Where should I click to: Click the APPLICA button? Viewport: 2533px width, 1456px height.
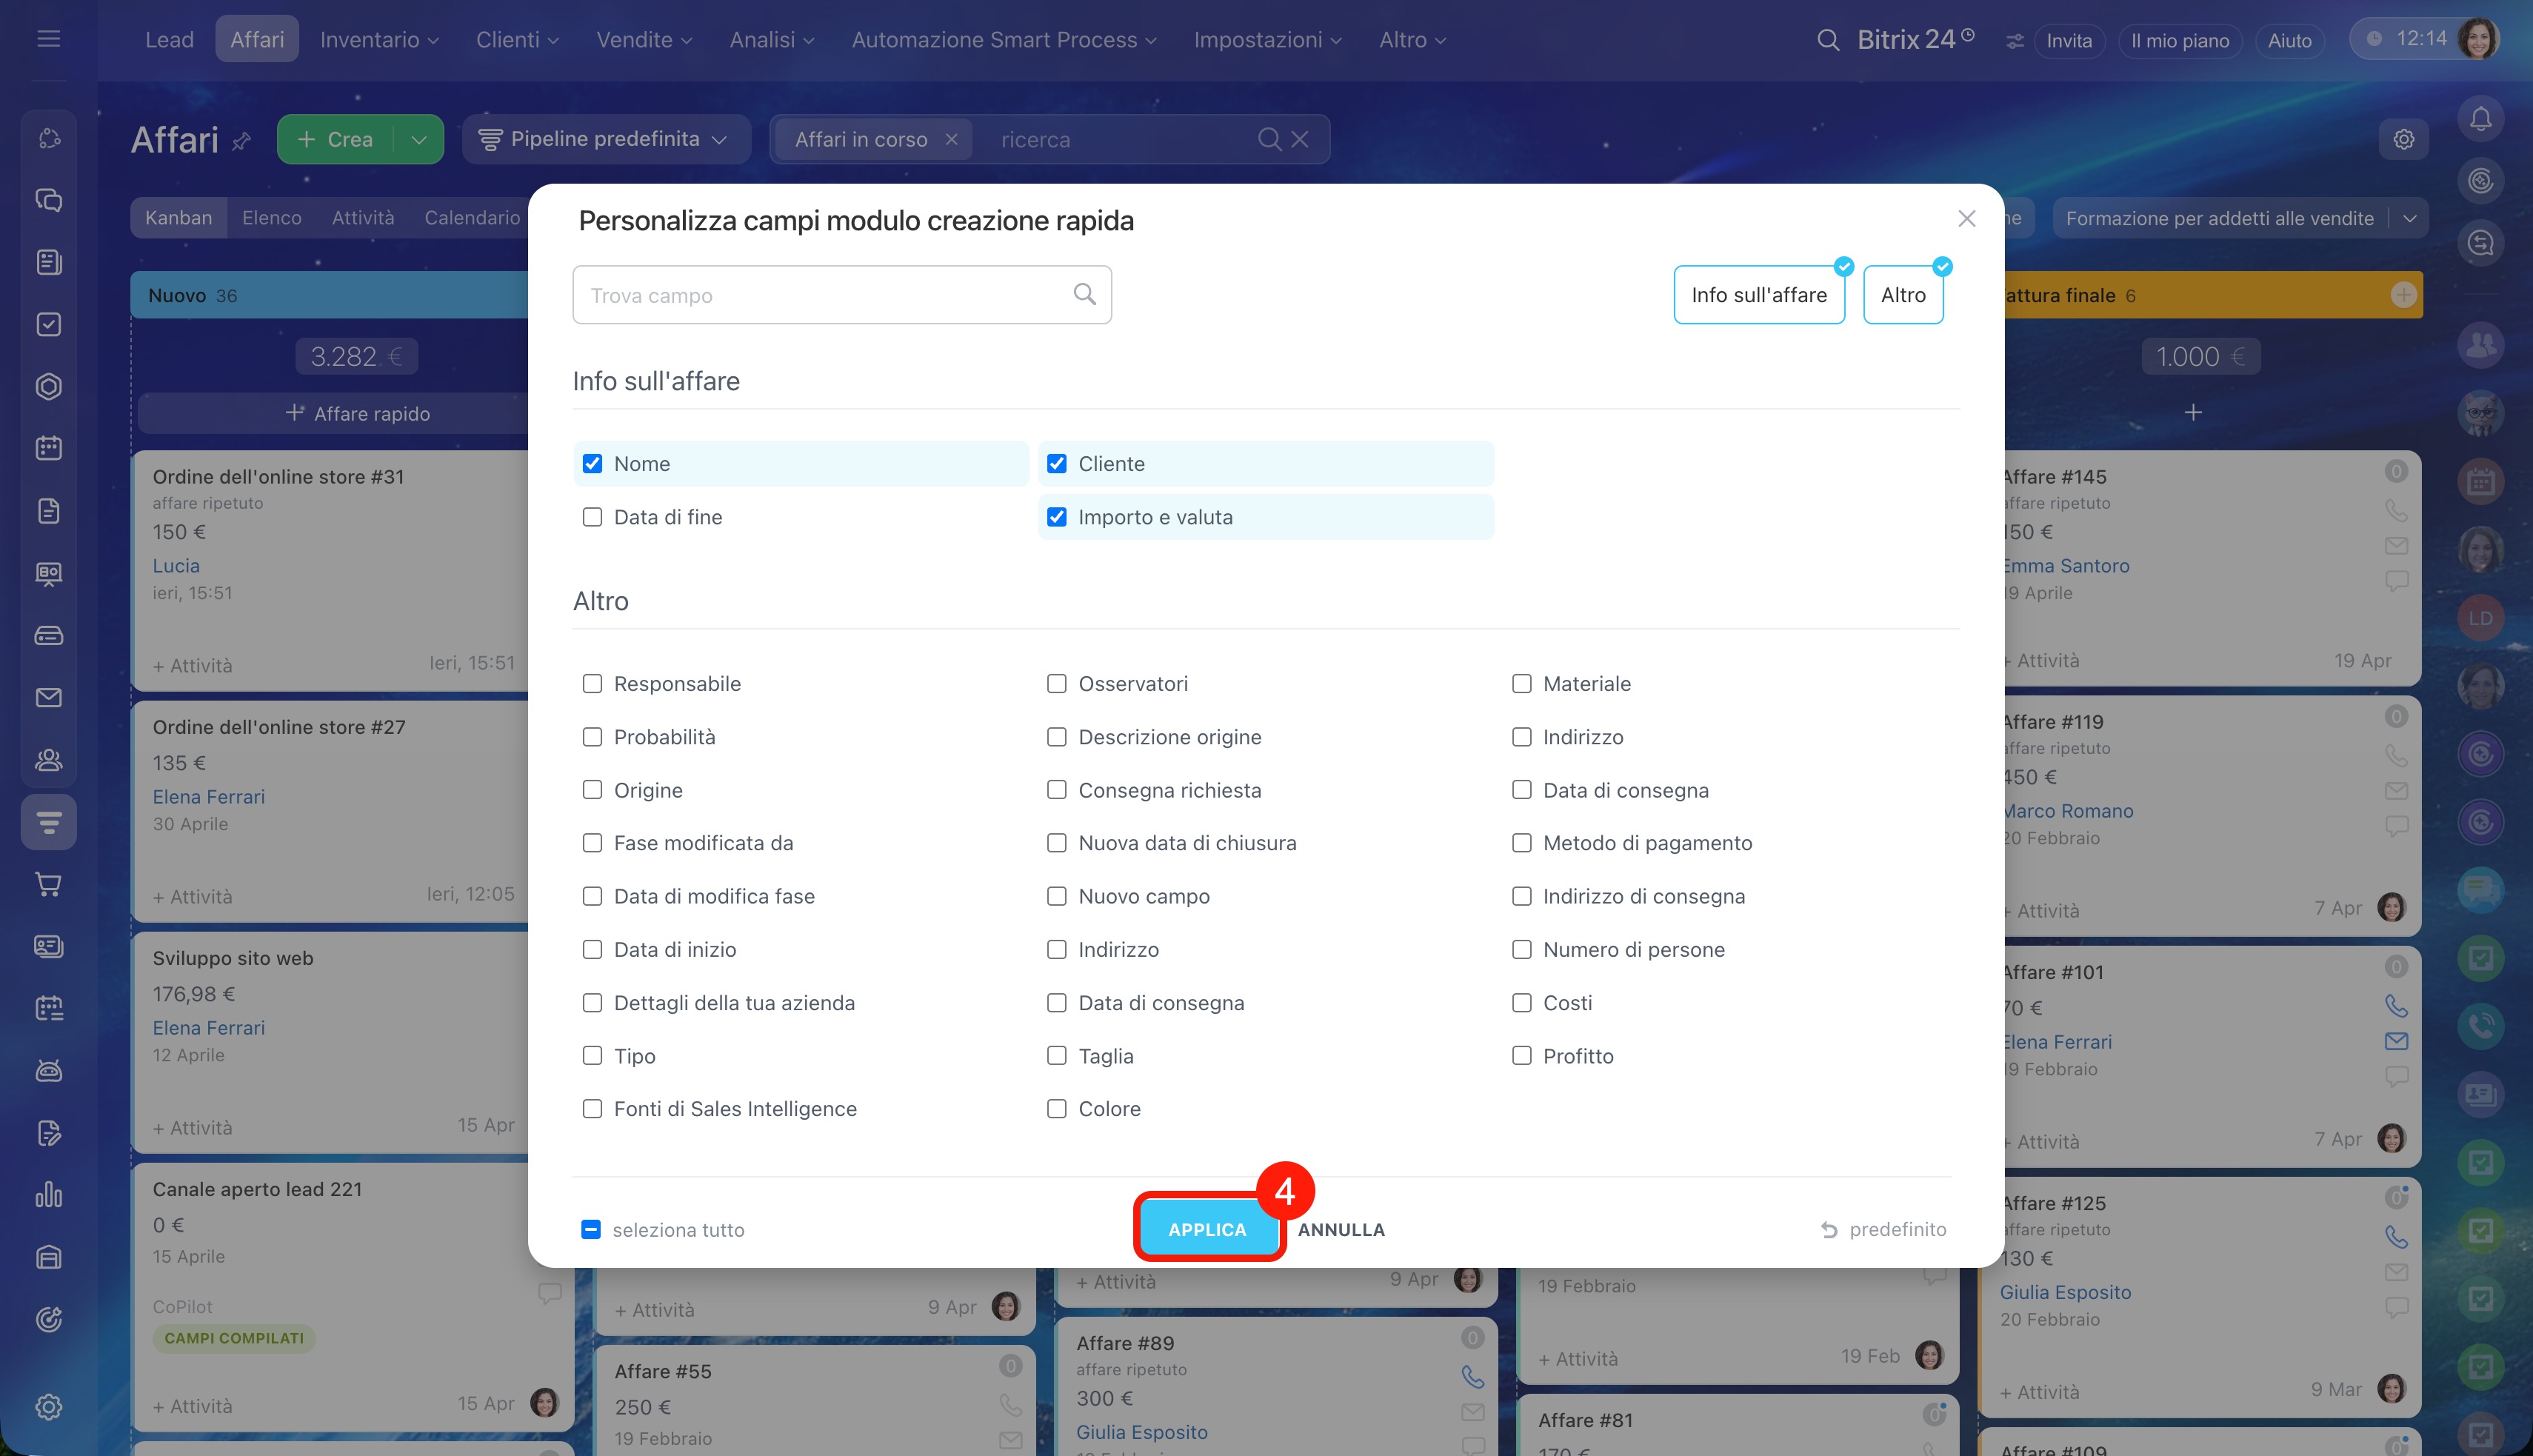coord(1207,1229)
